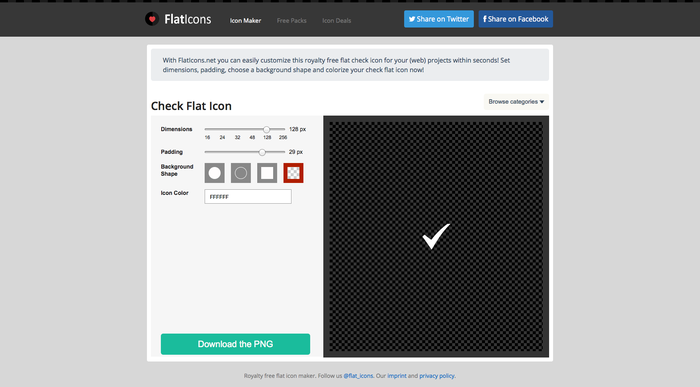700x387 pixels.
Task: Open the Browse categories dropdown
Action: coord(516,102)
